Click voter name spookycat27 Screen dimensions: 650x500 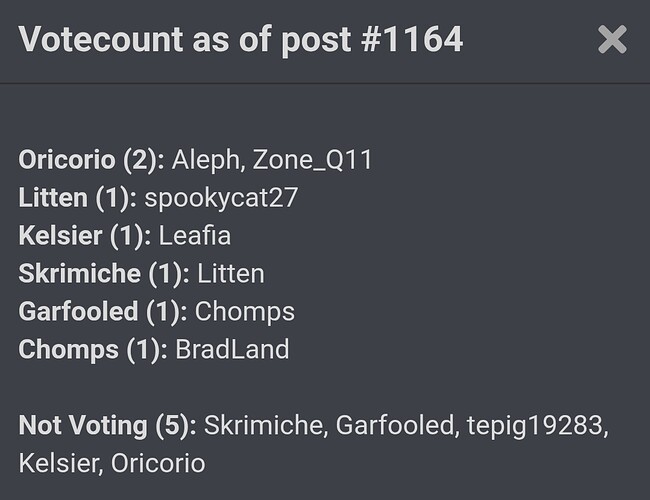tap(221, 199)
